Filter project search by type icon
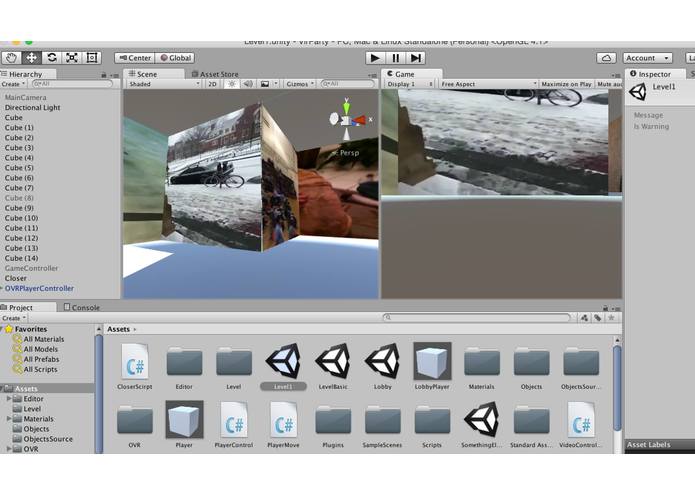Image resolution: width=695 pixels, height=494 pixels. [584, 318]
